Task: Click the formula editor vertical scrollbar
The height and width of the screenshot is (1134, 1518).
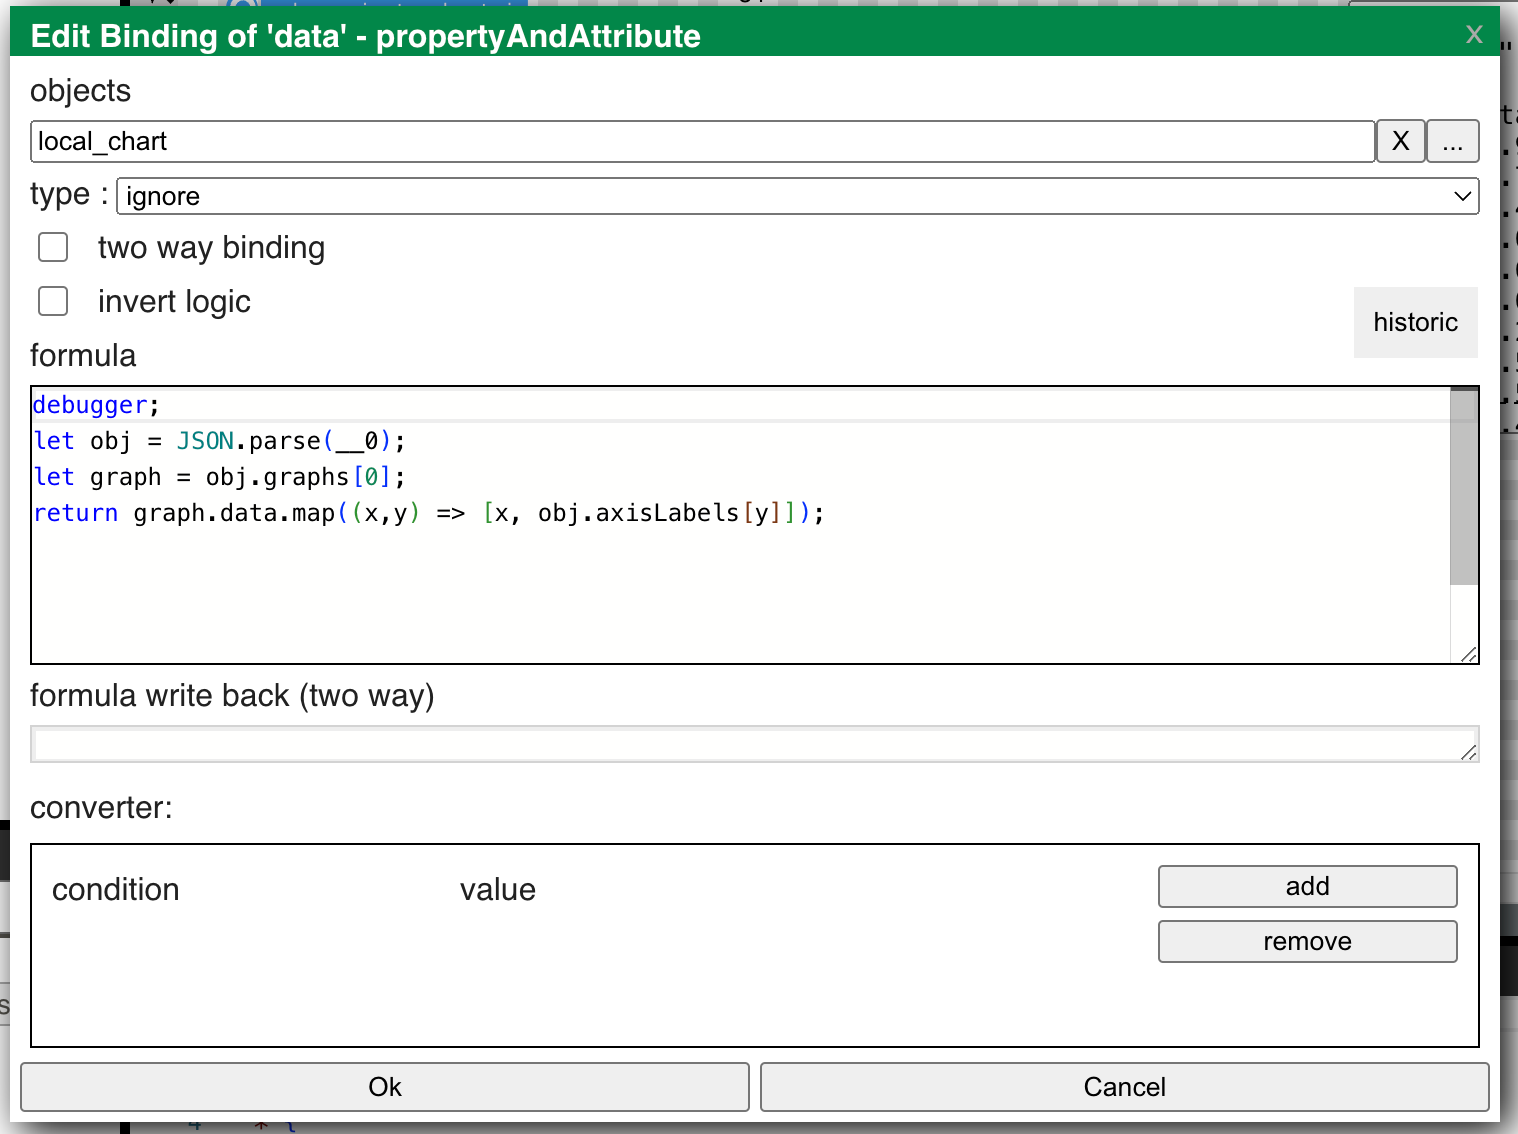Action: (x=1464, y=487)
